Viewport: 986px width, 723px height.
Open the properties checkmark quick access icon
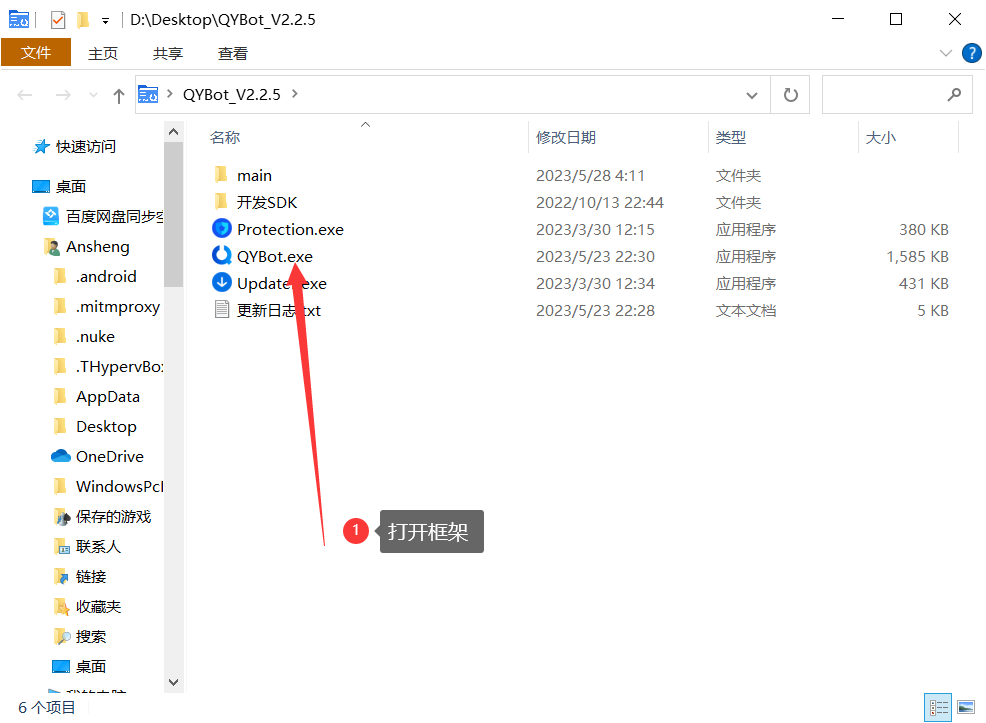click(57, 19)
